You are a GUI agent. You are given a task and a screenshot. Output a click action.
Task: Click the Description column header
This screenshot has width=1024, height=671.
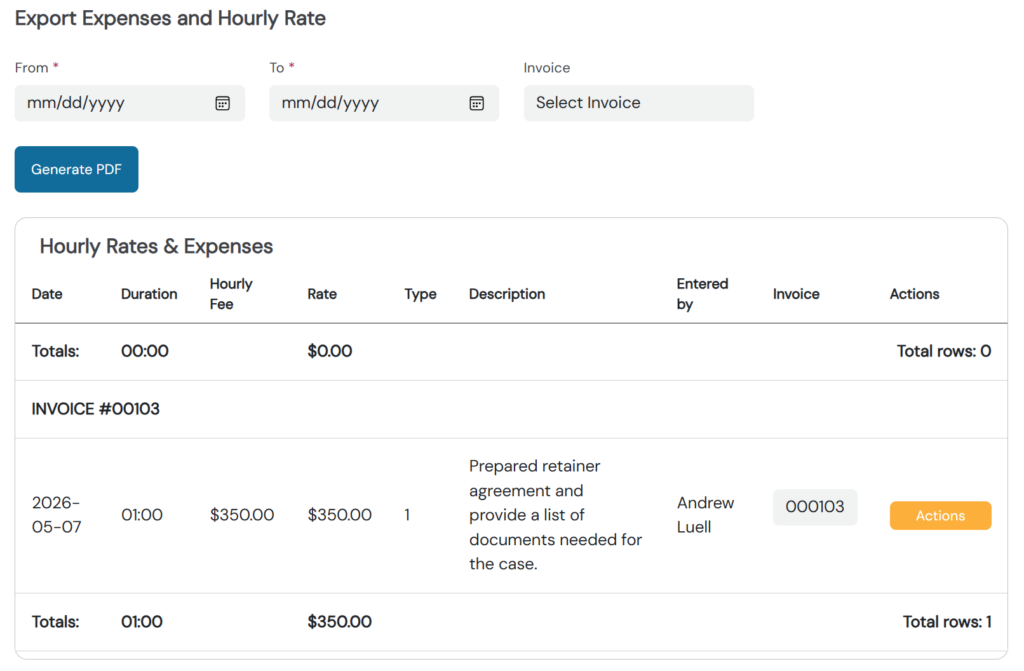(507, 294)
